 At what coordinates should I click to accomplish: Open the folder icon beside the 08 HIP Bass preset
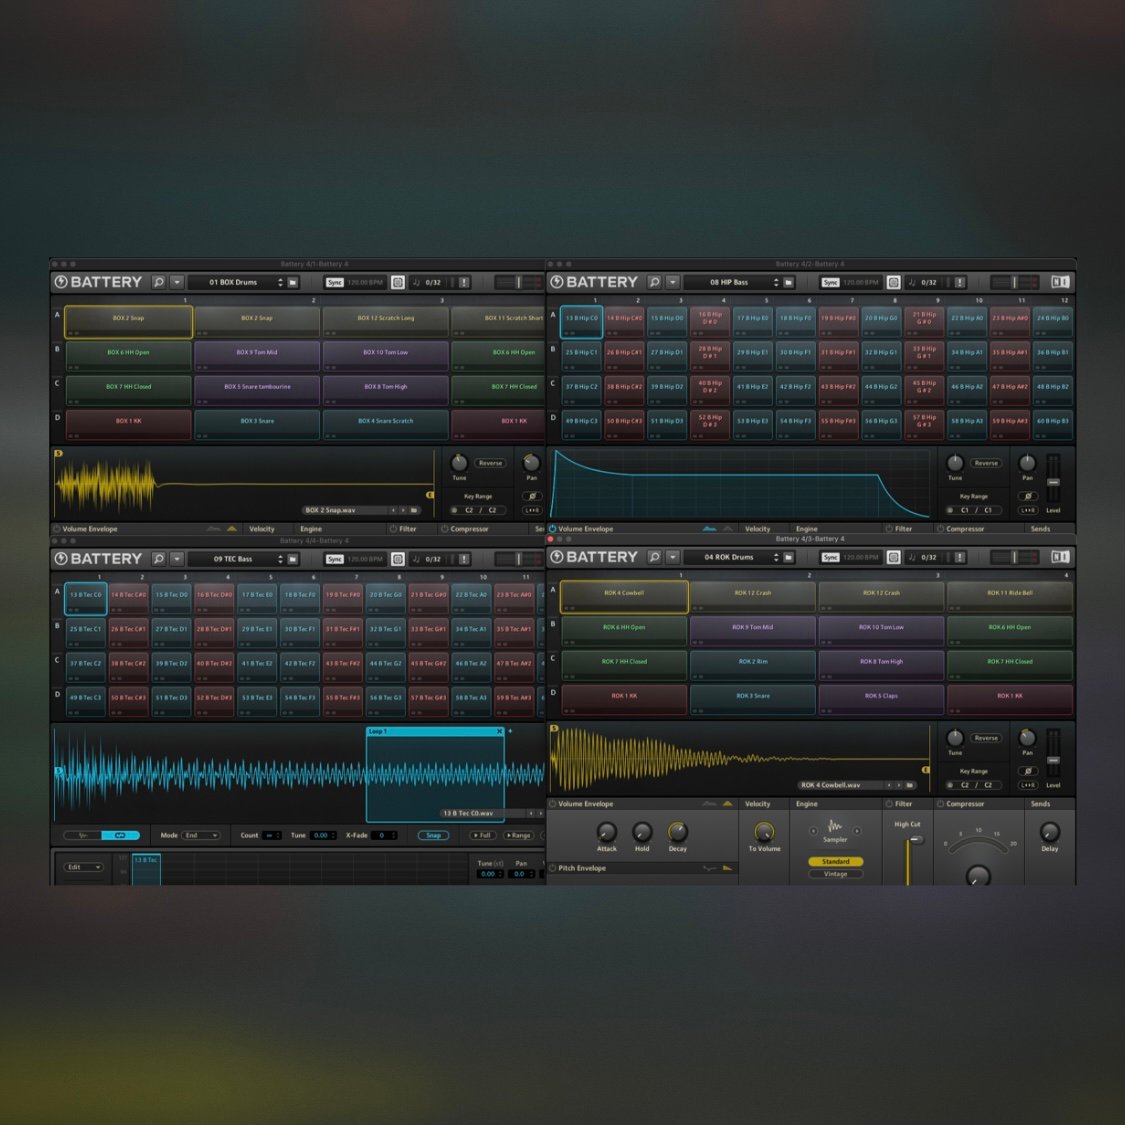[789, 283]
